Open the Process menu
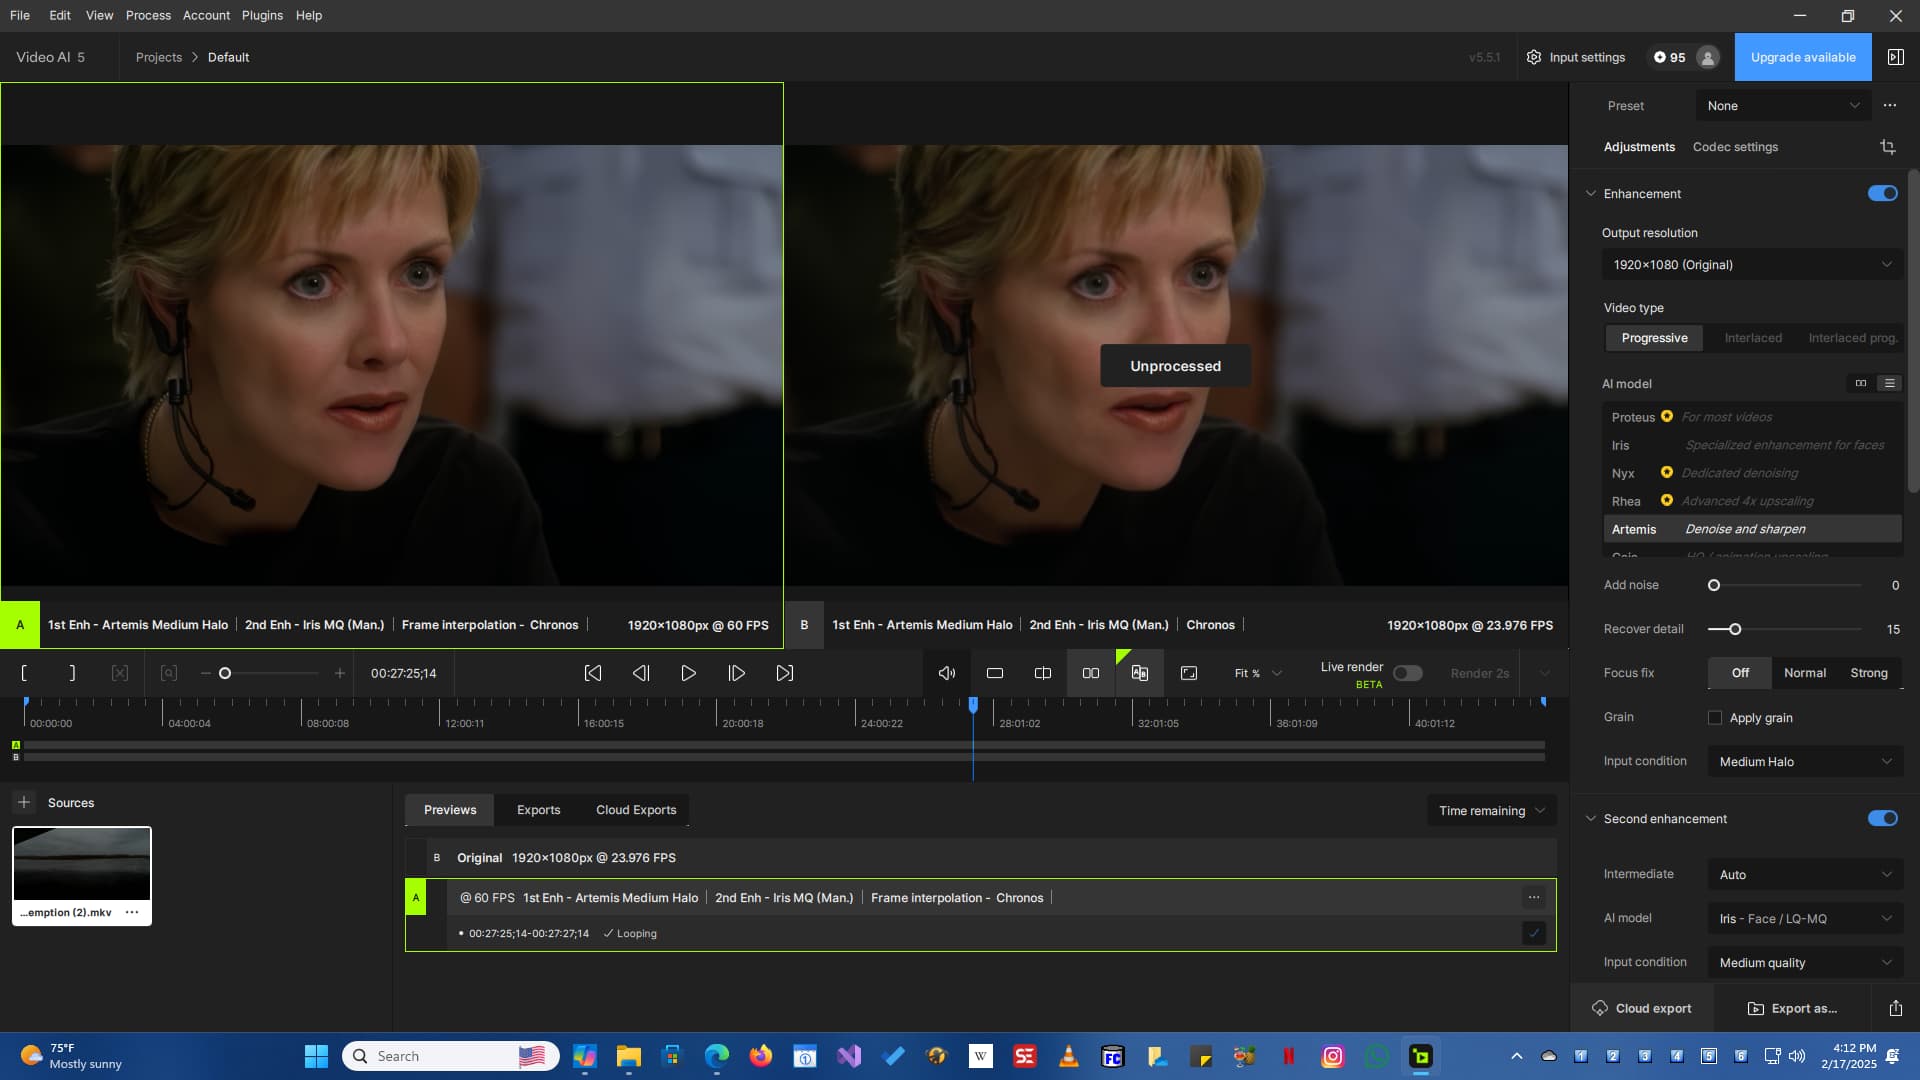Screen dimensions: 1920x1080 coord(148,15)
